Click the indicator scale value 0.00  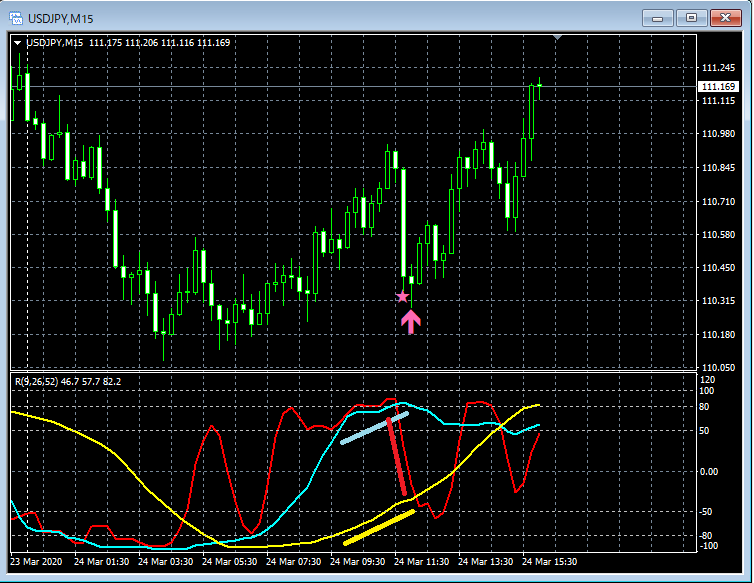(x=708, y=472)
